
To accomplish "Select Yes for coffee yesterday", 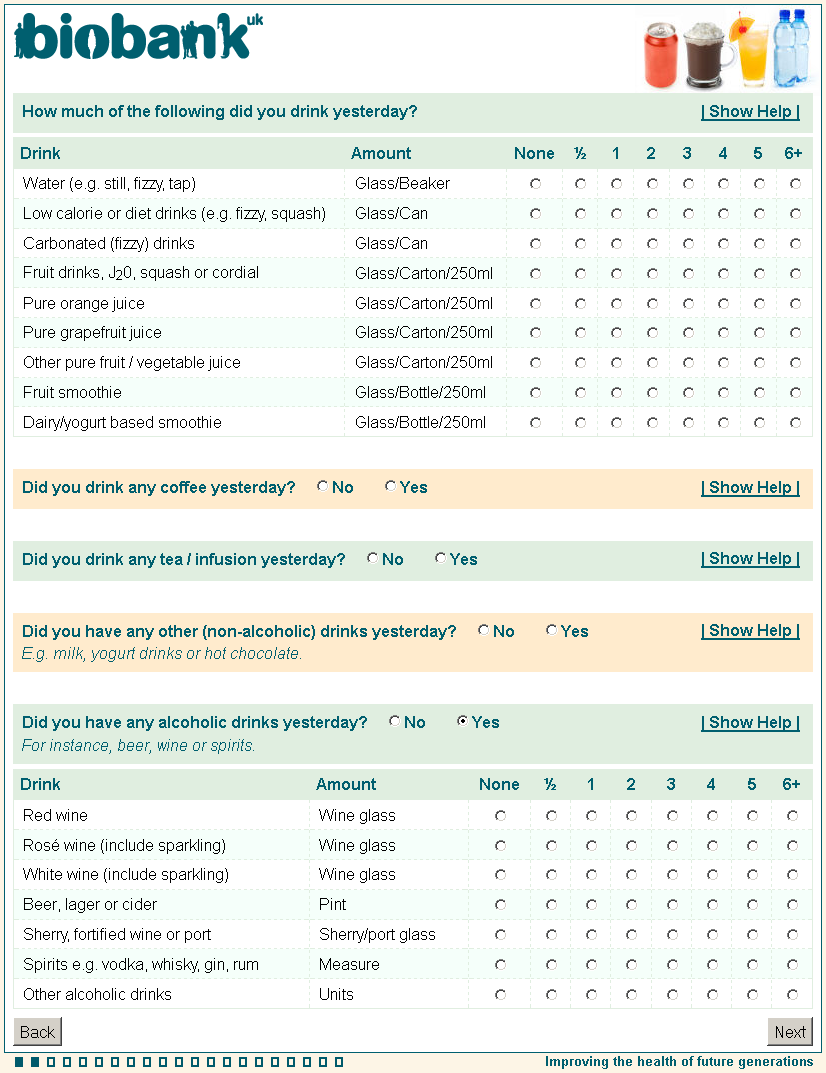I will 391,487.
